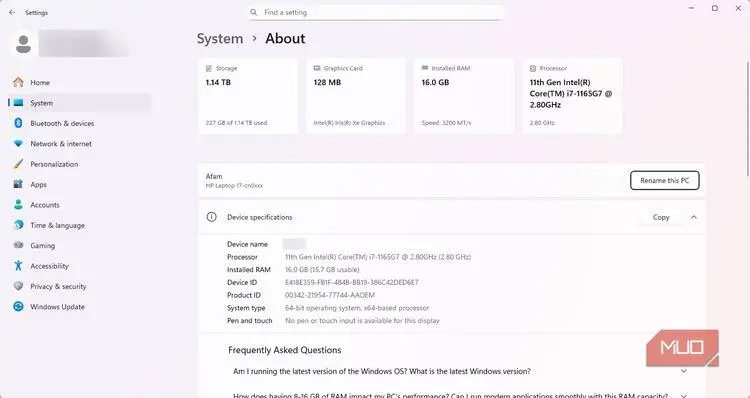Click System breadcrumb link
750x398 pixels.
click(220, 39)
